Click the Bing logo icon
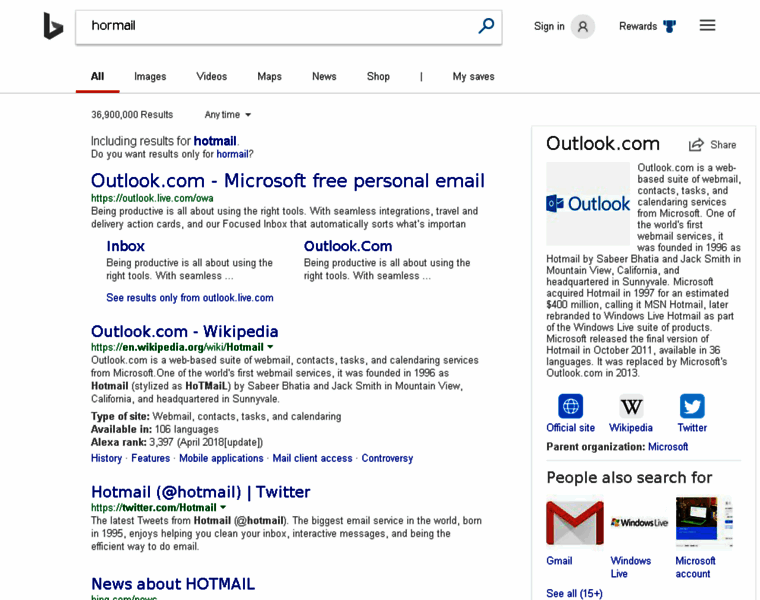This screenshot has height=600, width=760. (x=53, y=26)
